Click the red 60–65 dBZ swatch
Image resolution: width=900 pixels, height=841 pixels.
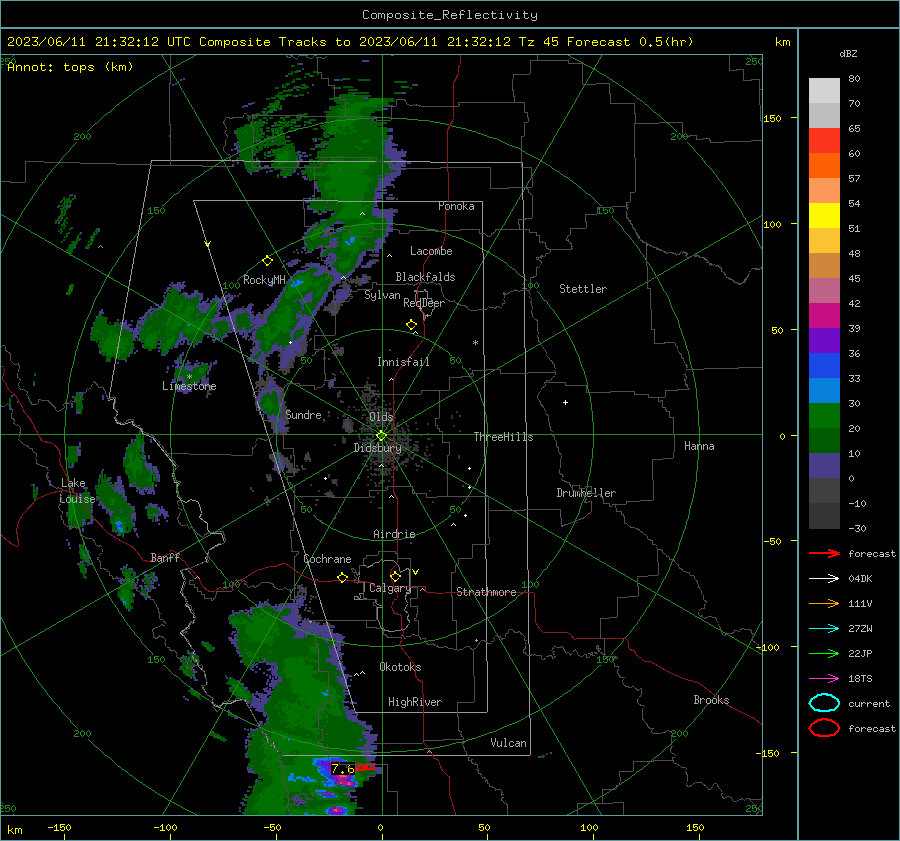824,141
